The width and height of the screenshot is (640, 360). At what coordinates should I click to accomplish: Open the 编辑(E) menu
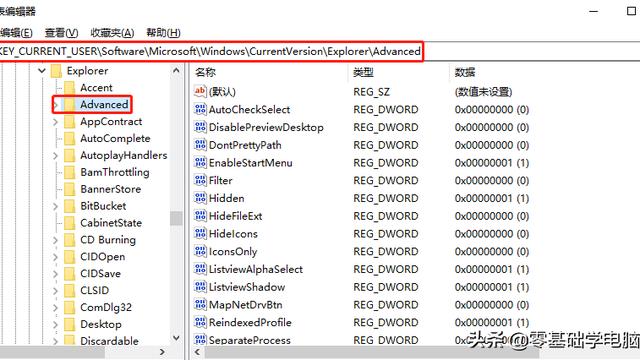point(16,33)
